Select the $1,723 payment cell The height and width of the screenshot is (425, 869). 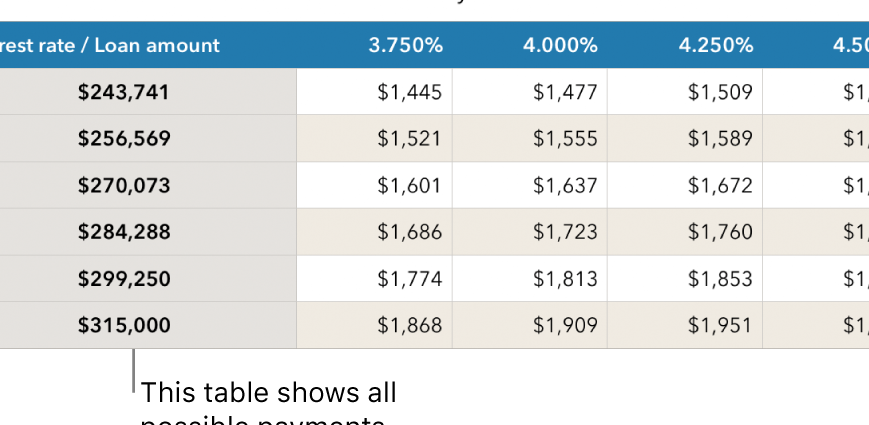tap(565, 232)
